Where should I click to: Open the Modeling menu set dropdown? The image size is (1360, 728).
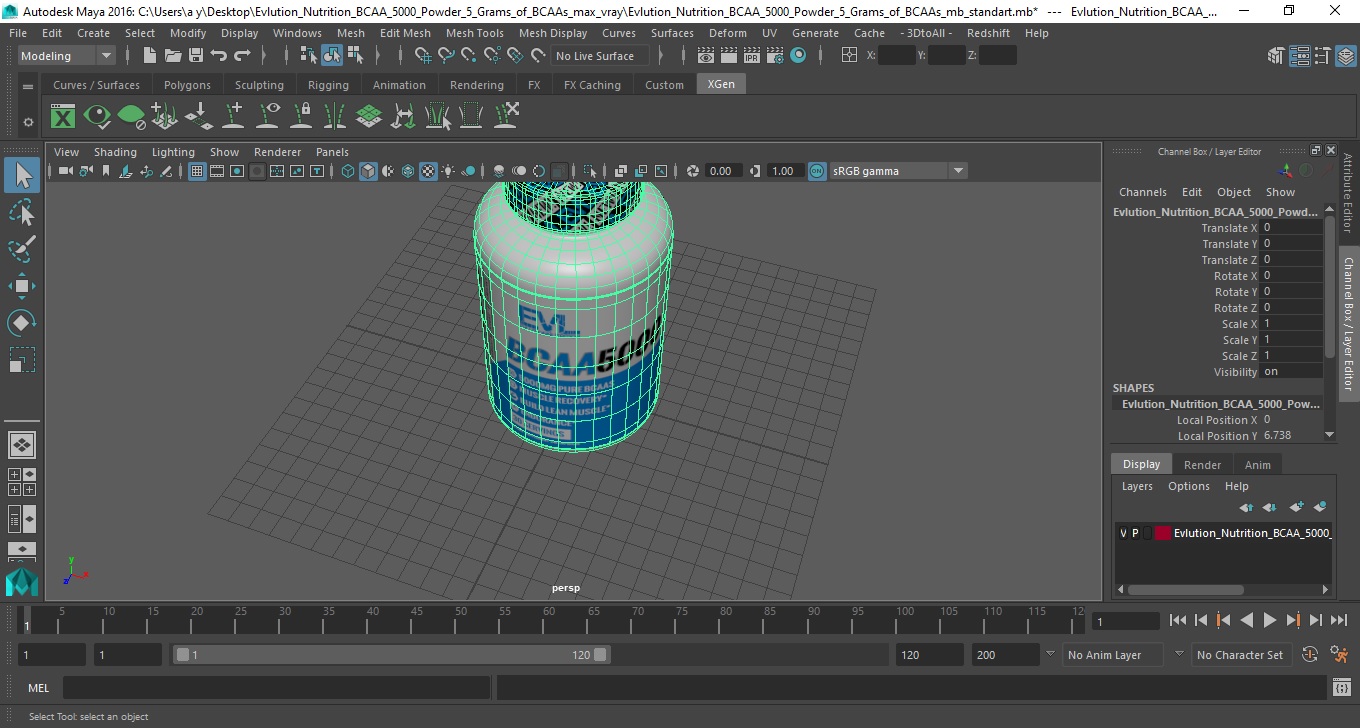67,56
